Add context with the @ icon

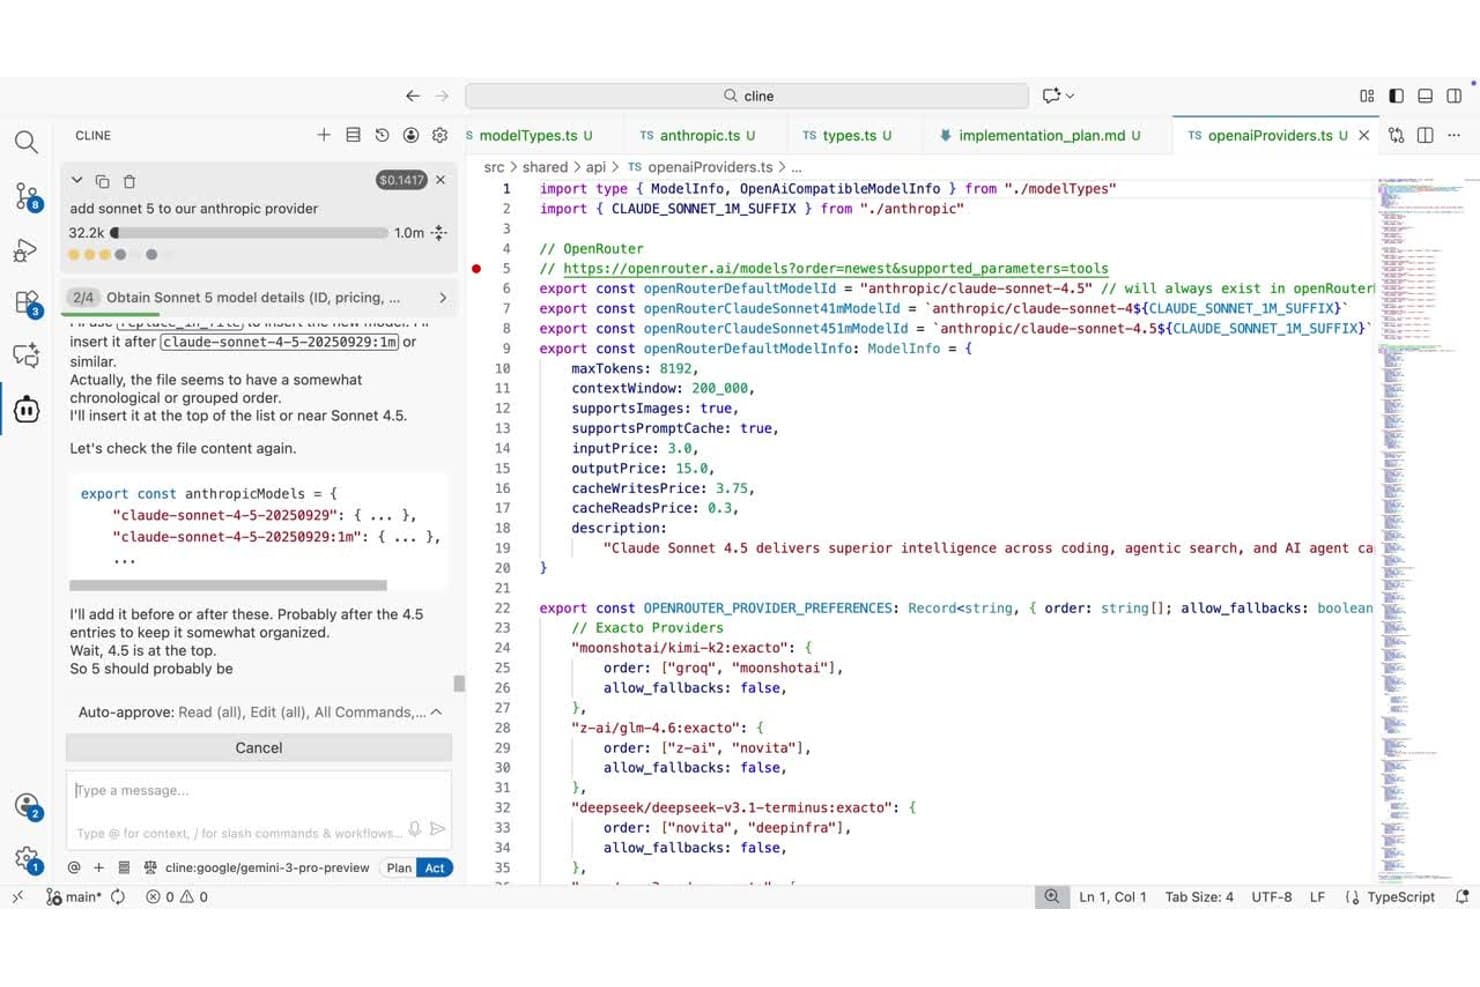(x=74, y=868)
